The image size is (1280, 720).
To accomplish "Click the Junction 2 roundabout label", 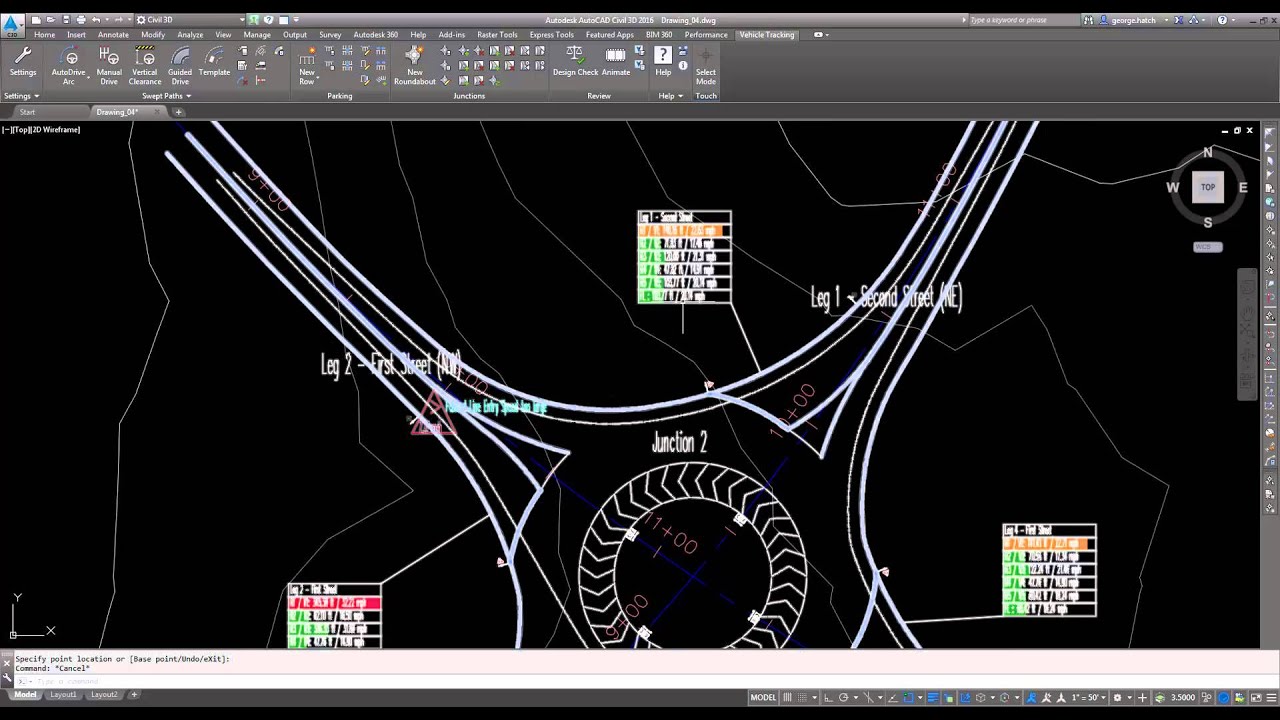I will (680, 443).
